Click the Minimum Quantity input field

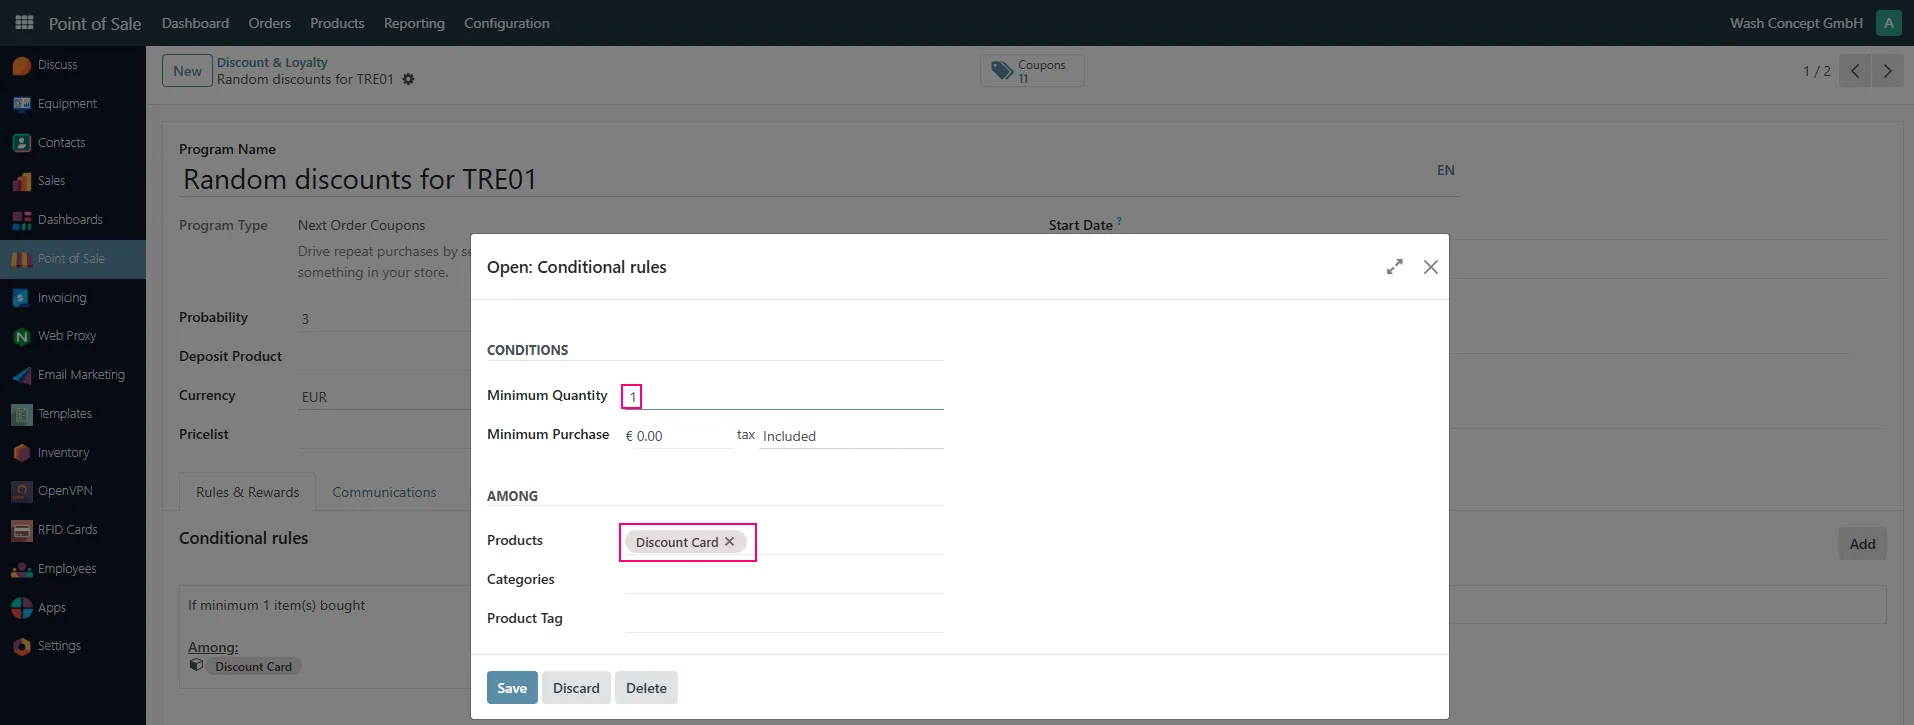784,396
